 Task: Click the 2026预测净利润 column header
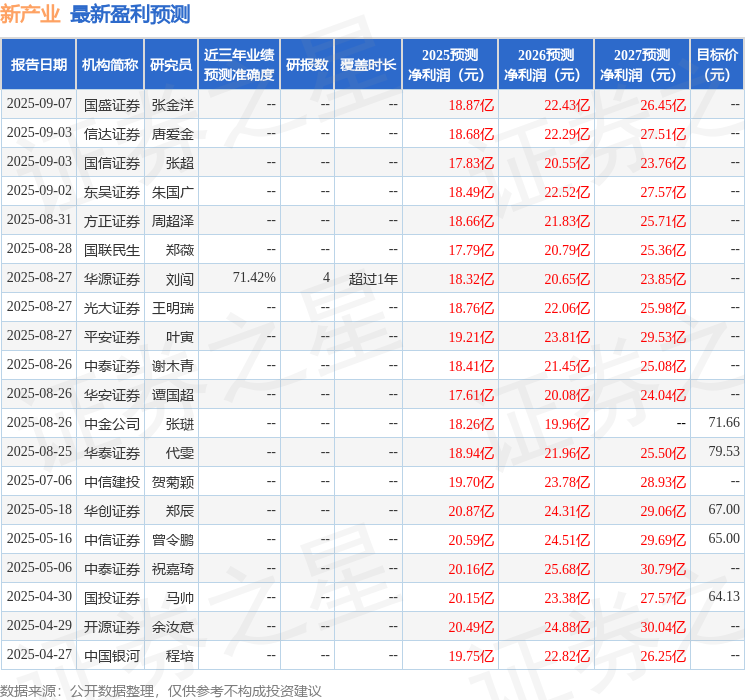546,64
